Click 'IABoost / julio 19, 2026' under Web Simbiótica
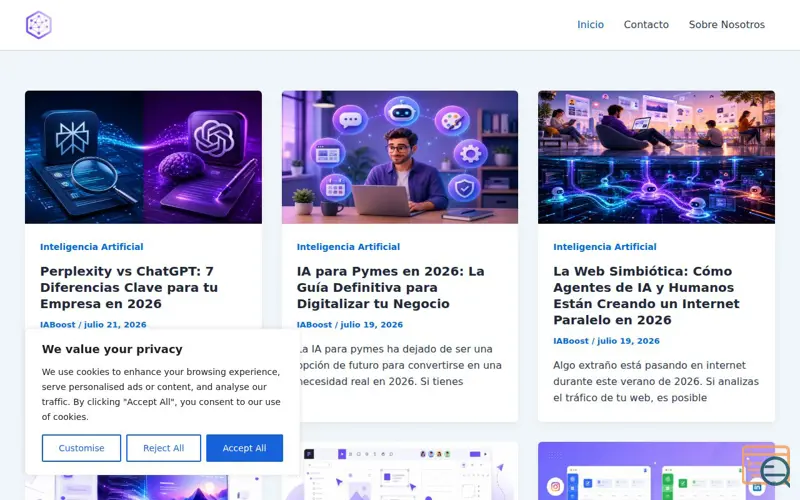The width and height of the screenshot is (800, 500). [x=606, y=341]
